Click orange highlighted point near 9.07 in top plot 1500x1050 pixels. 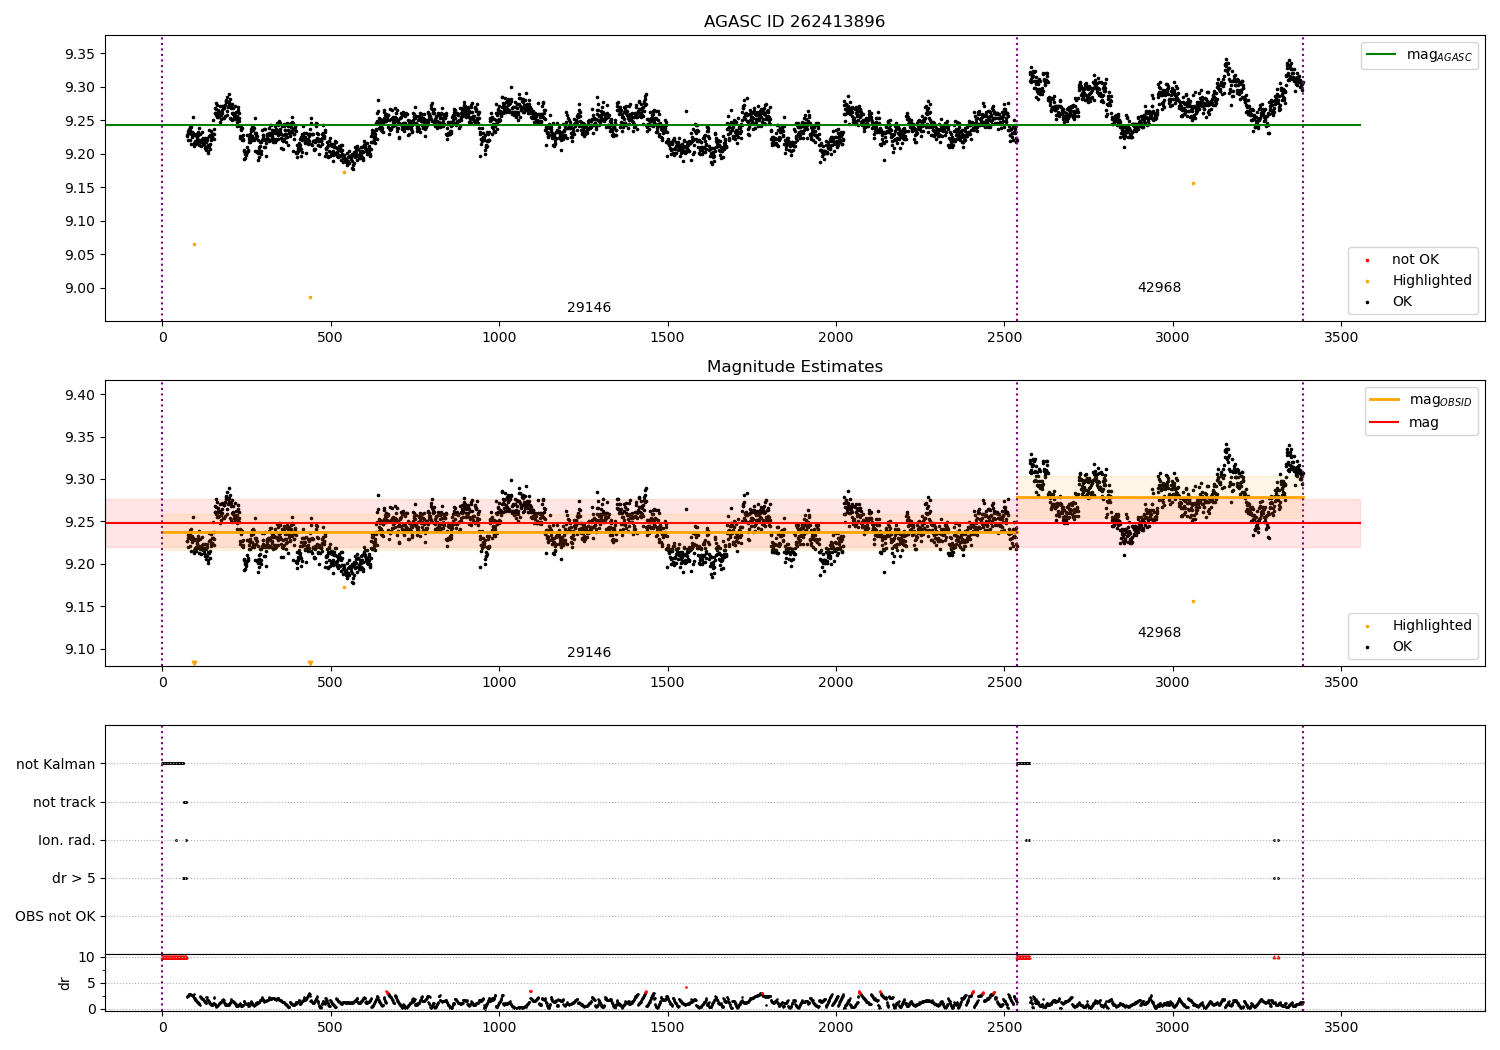[194, 244]
